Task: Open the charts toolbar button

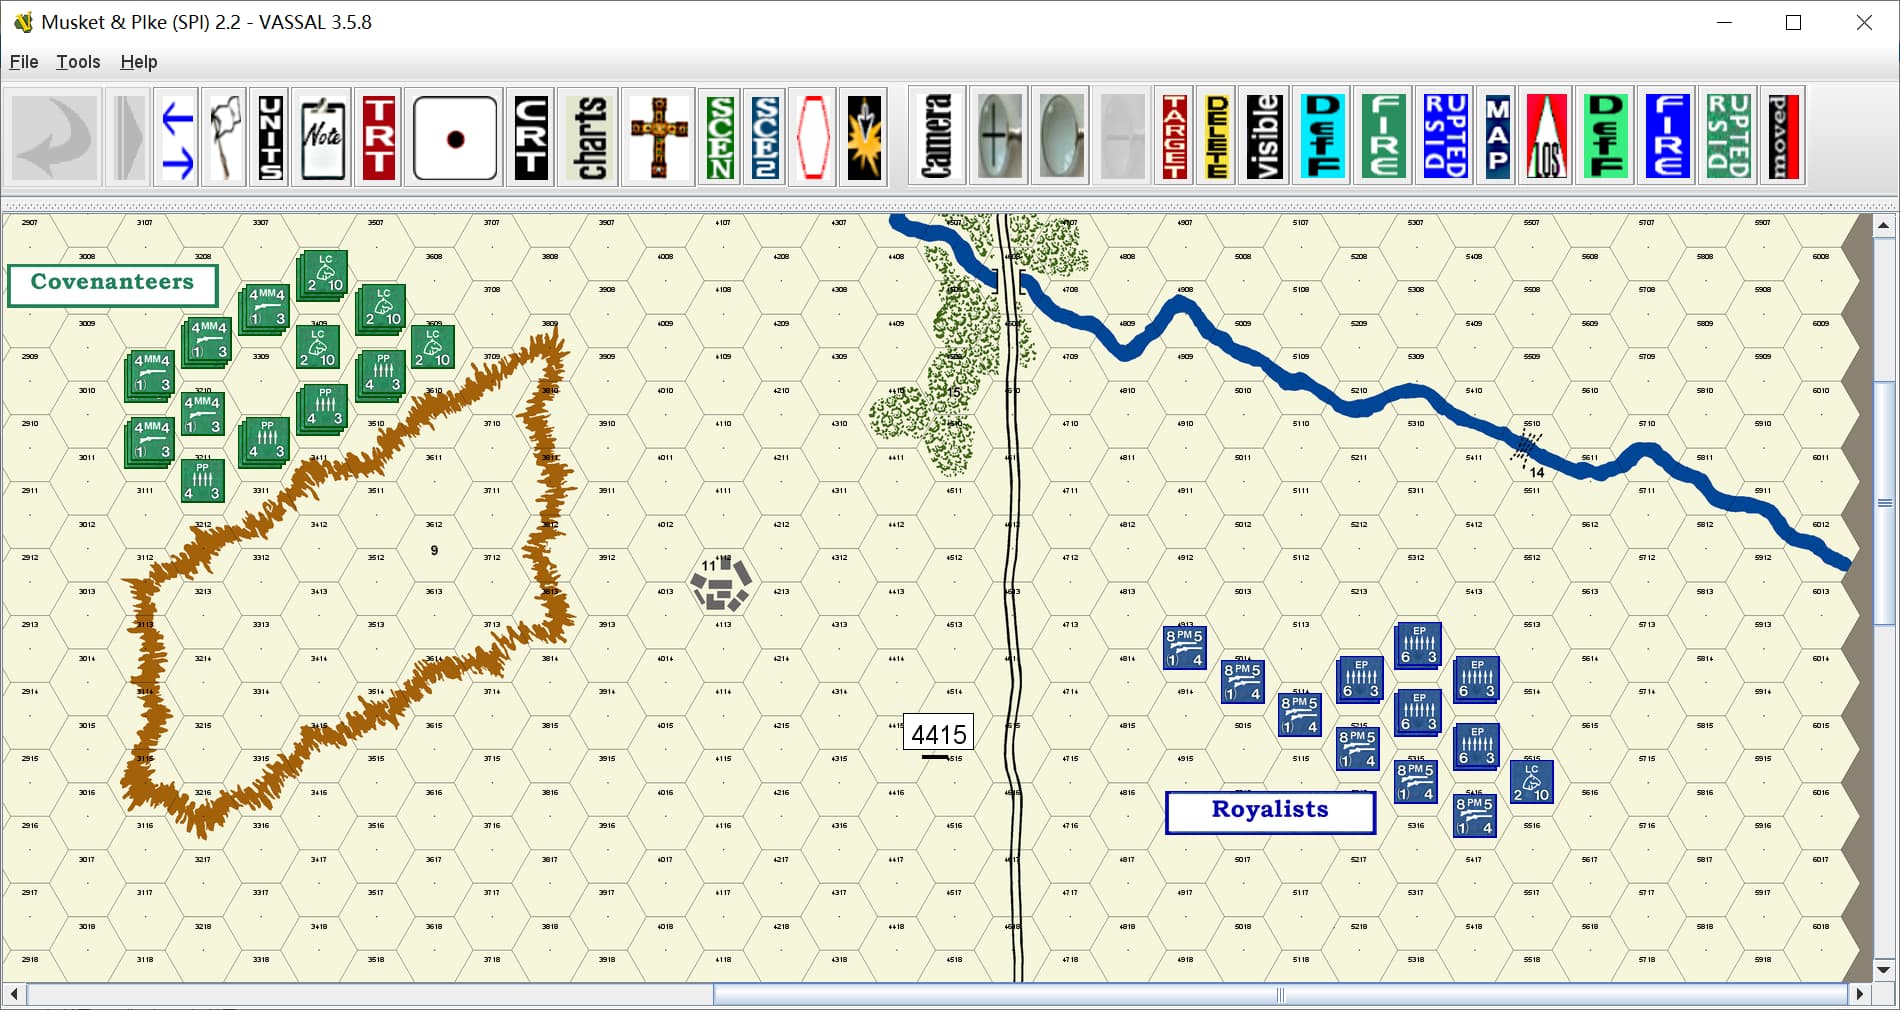Action: coord(588,137)
